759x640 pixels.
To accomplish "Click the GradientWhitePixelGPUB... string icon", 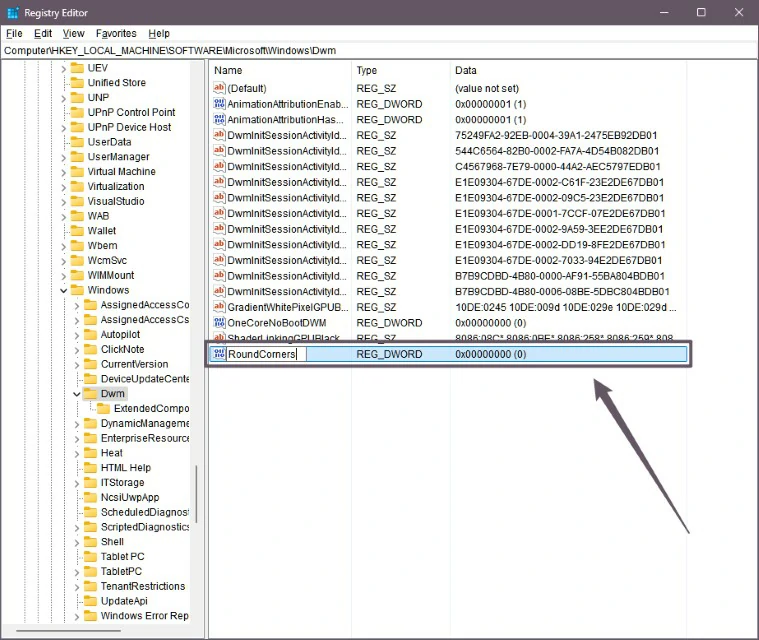I will point(219,307).
